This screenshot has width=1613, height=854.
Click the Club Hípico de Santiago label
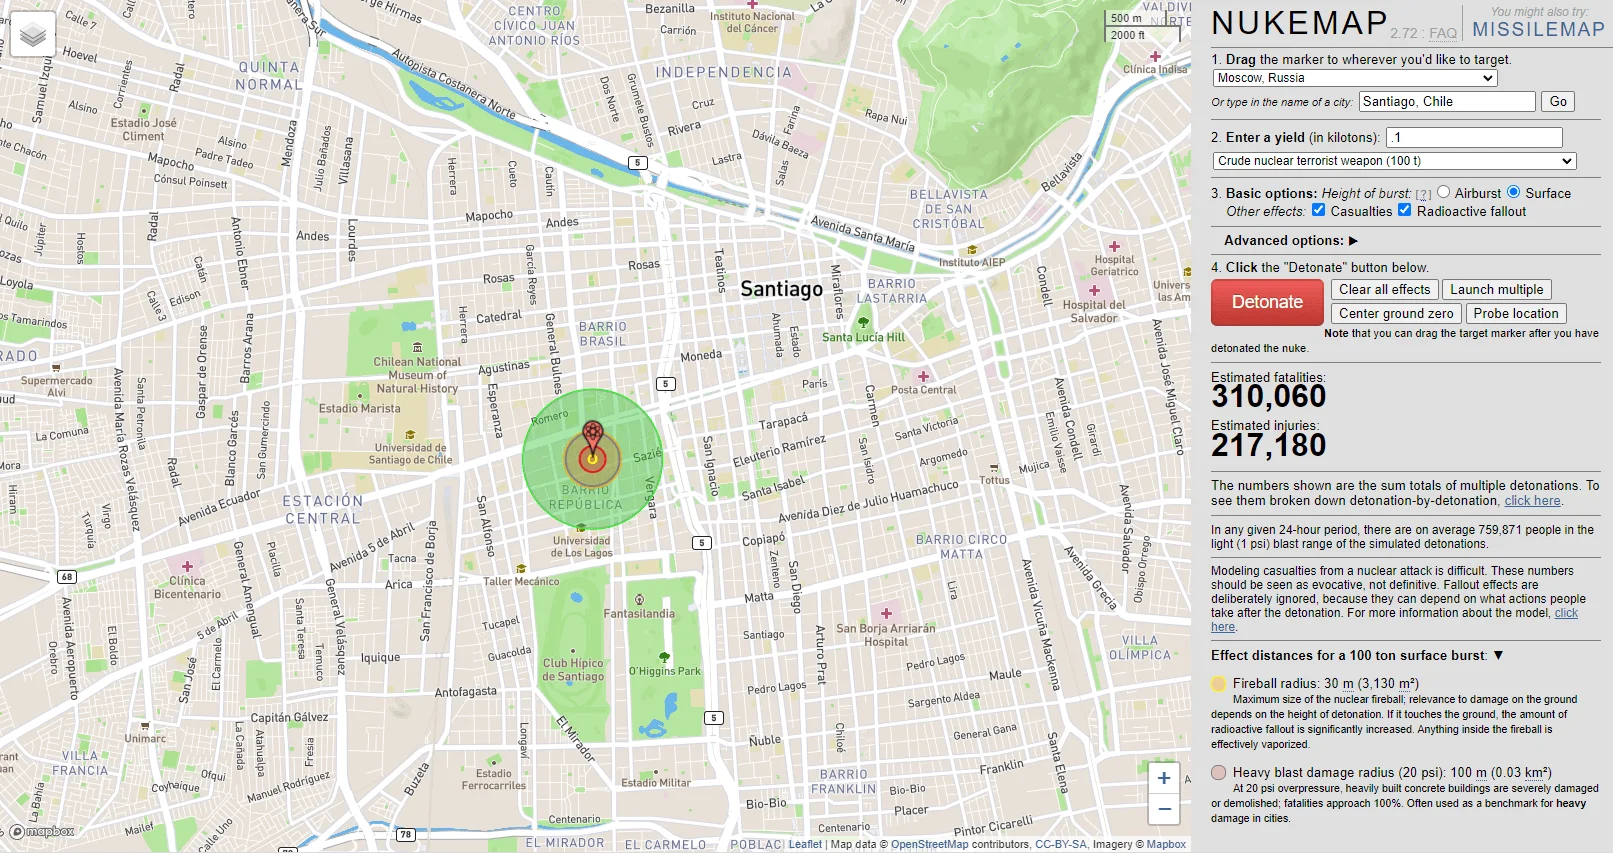point(573,670)
